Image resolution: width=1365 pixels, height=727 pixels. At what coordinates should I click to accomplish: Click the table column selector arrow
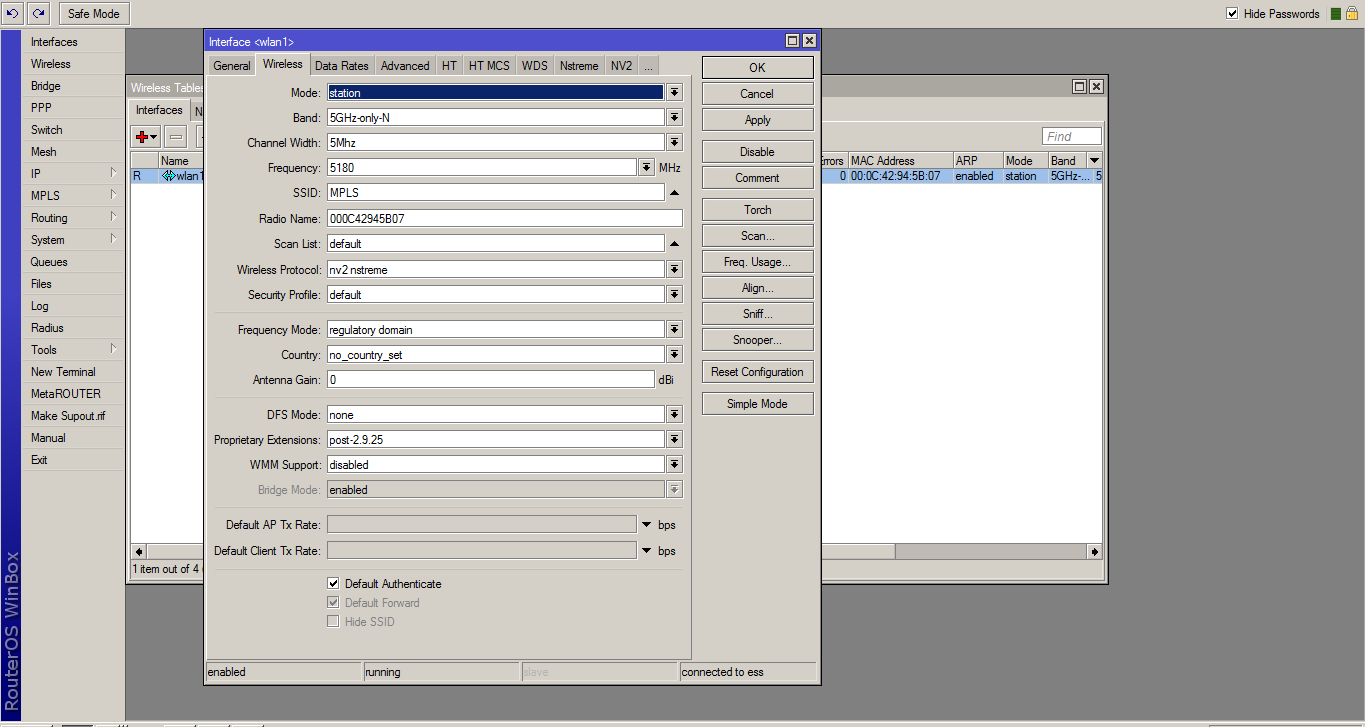click(x=1094, y=160)
